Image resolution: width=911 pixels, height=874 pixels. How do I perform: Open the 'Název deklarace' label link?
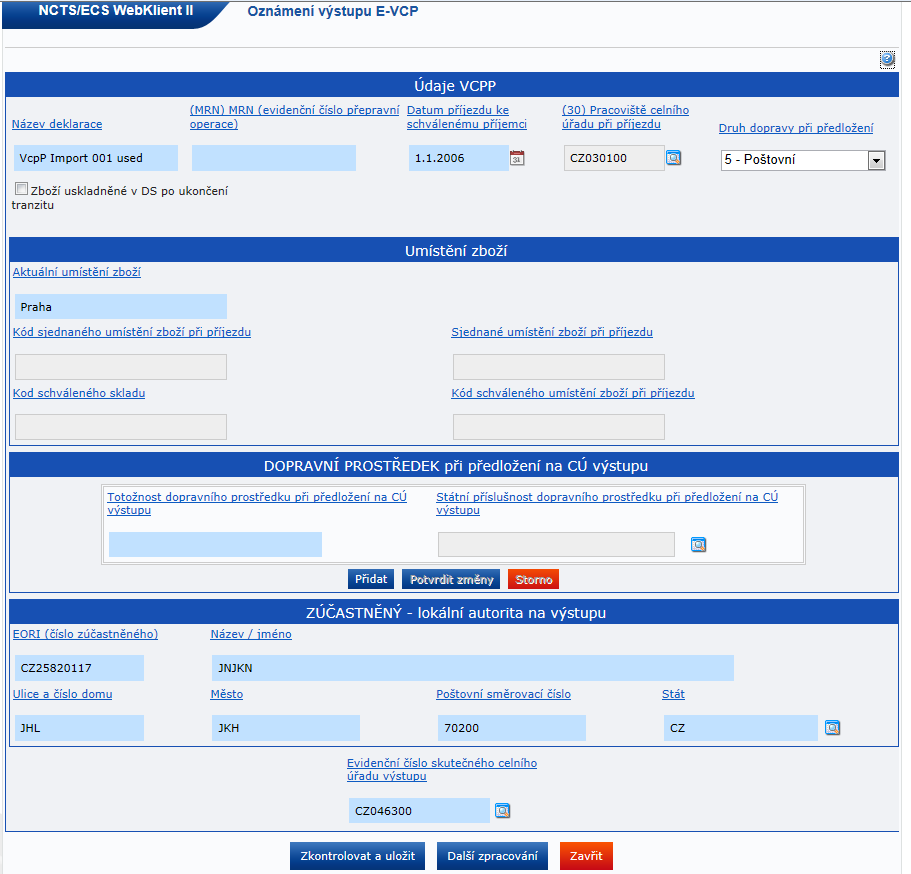57,124
